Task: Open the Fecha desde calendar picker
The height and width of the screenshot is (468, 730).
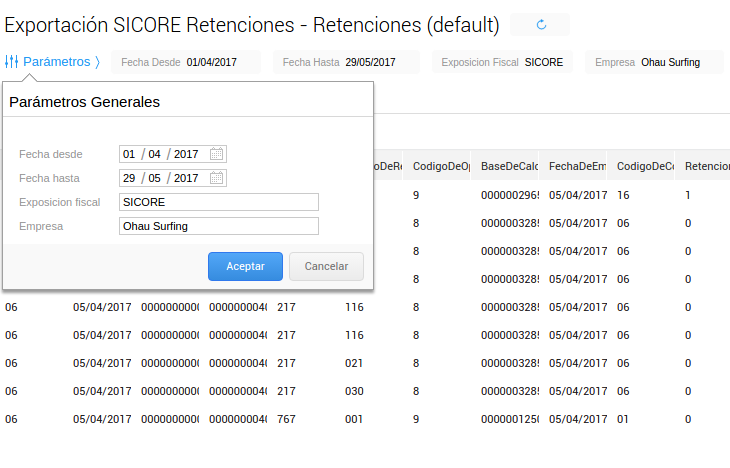Action: tap(217, 154)
